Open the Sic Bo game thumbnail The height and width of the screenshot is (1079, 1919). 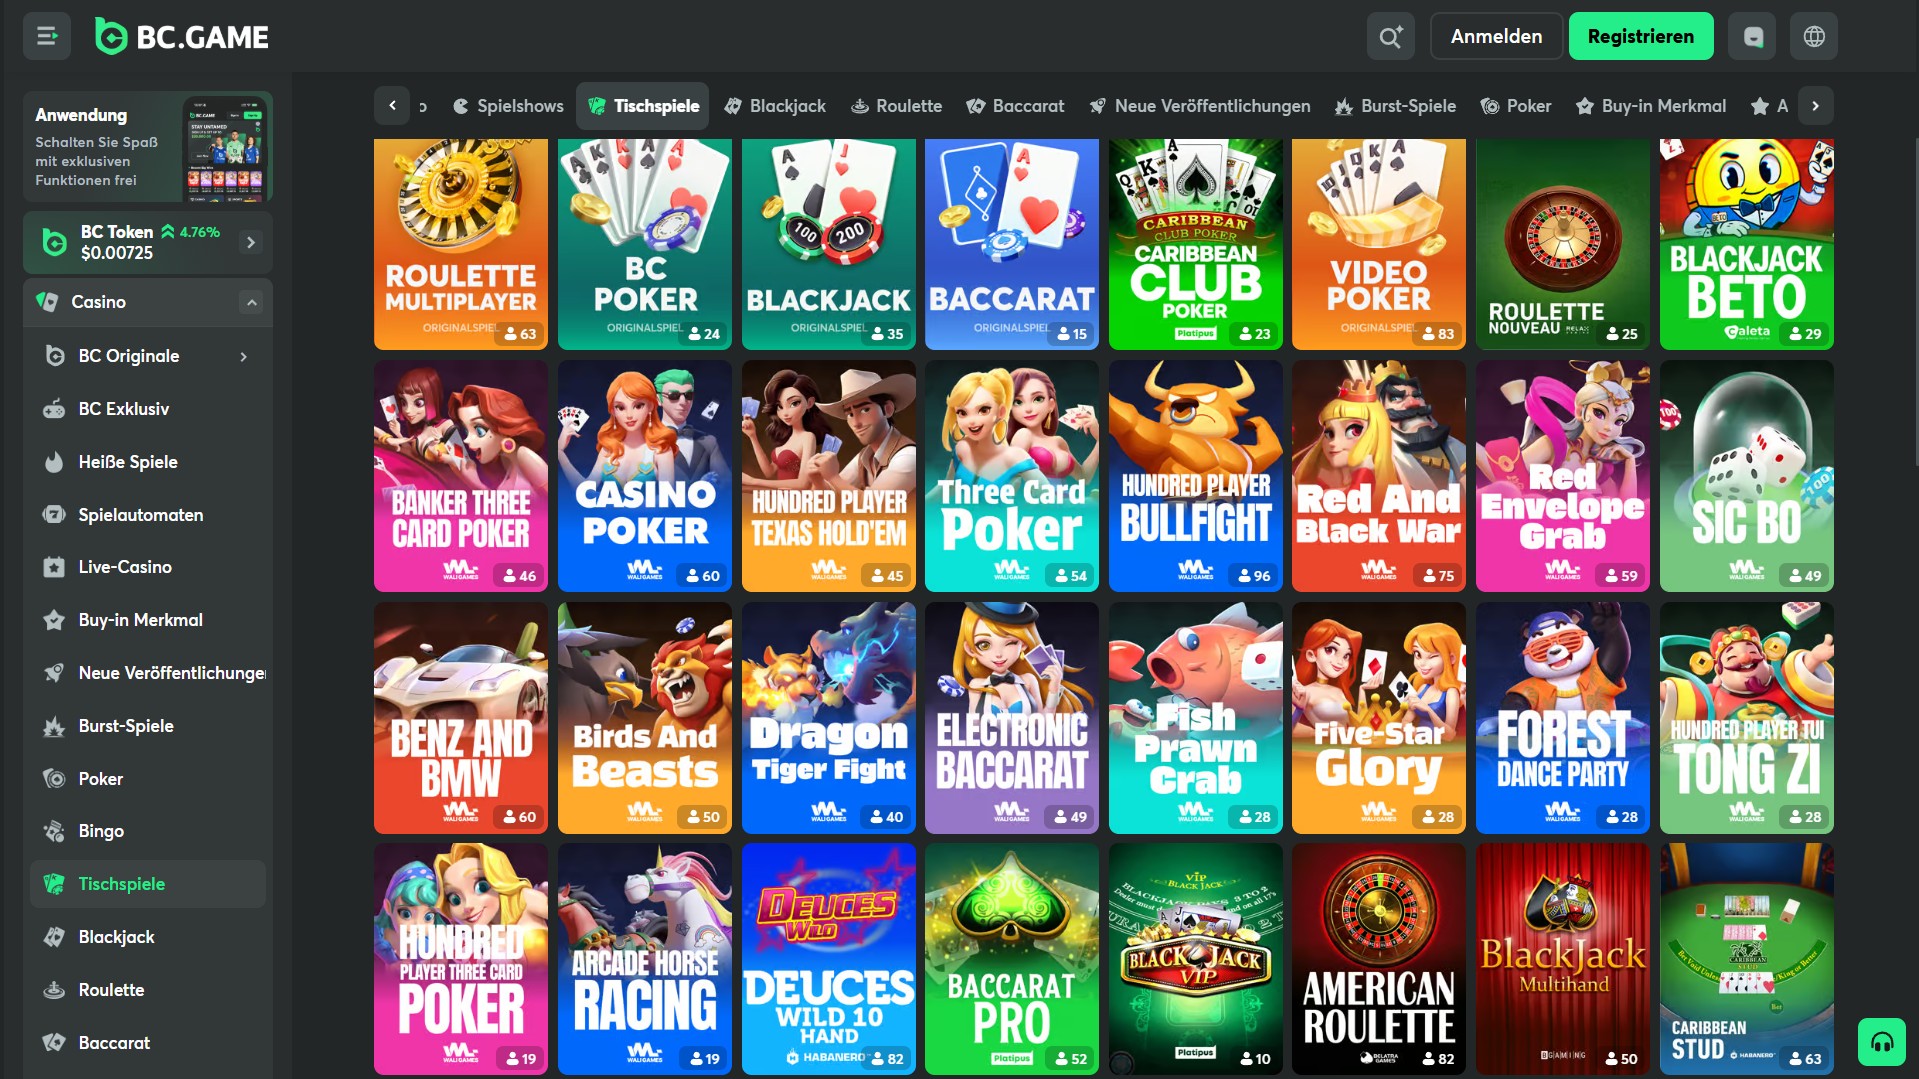tap(1746, 477)
